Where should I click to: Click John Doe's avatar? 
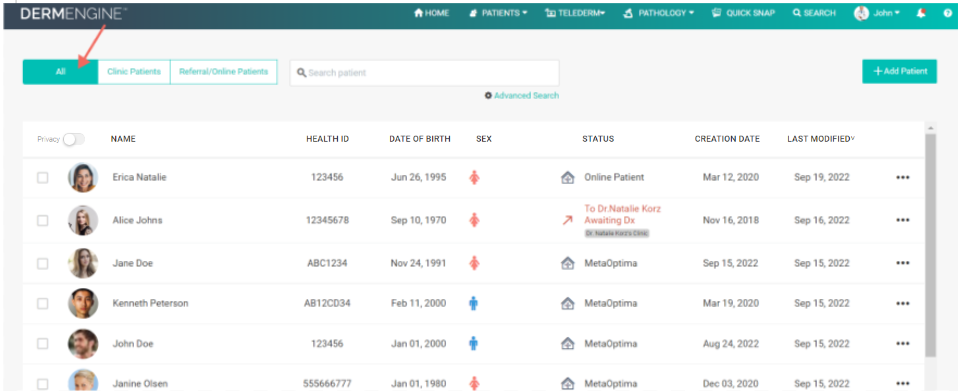(x=83, y=344)
